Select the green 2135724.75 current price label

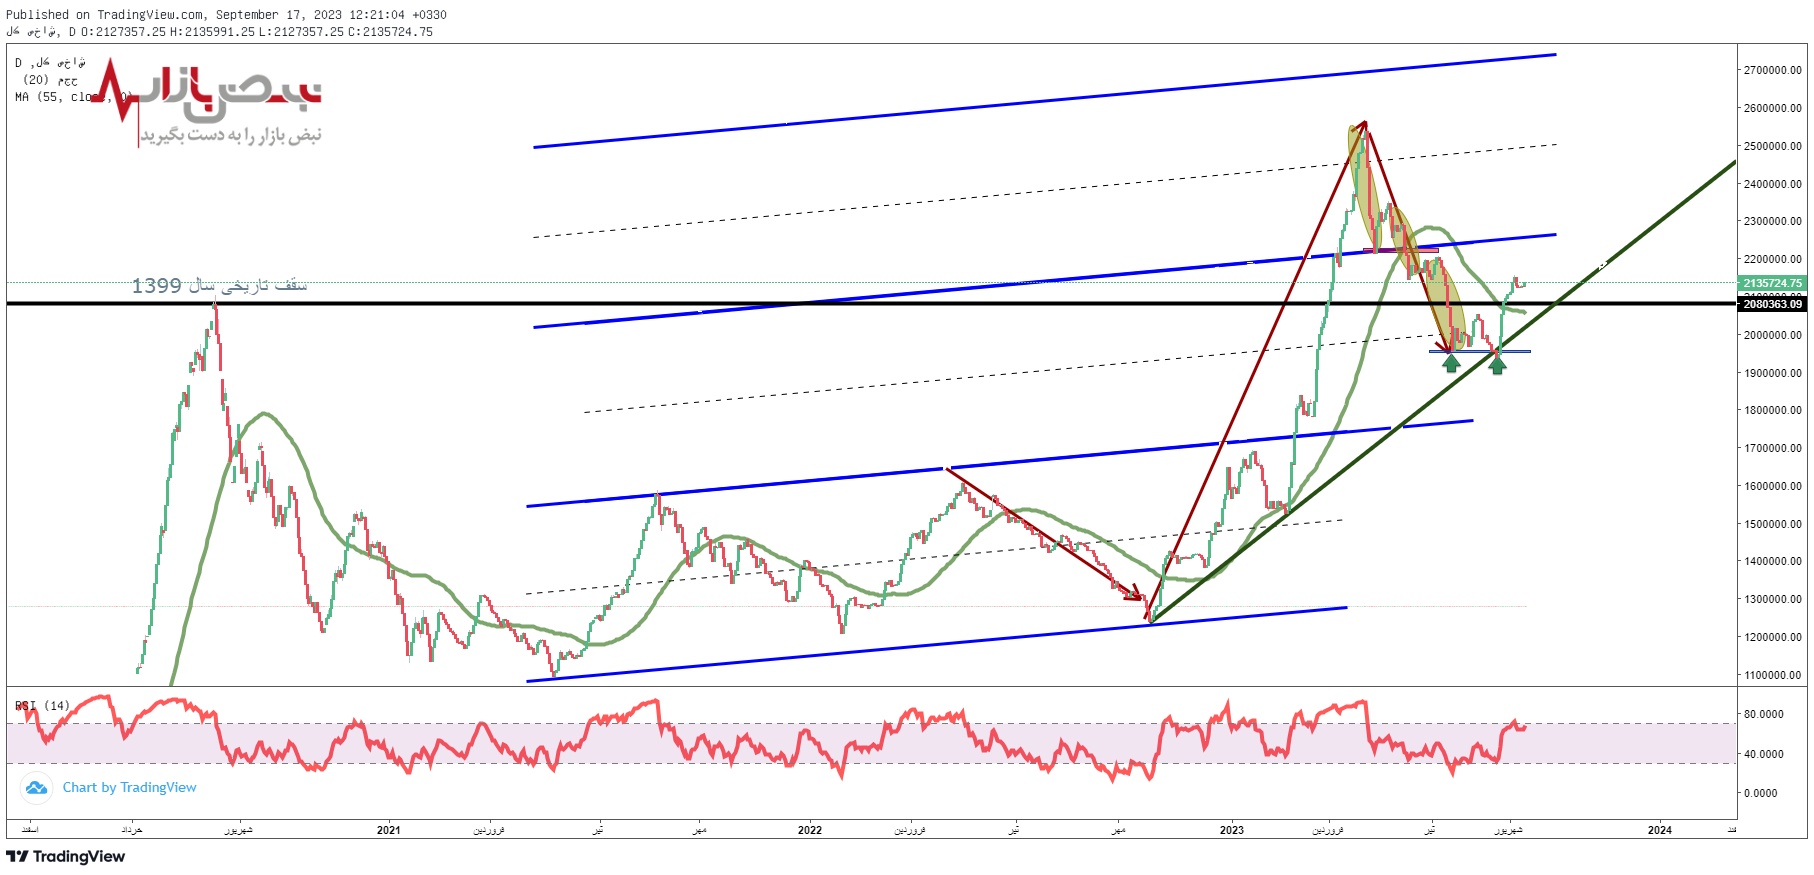point(1772,283)
